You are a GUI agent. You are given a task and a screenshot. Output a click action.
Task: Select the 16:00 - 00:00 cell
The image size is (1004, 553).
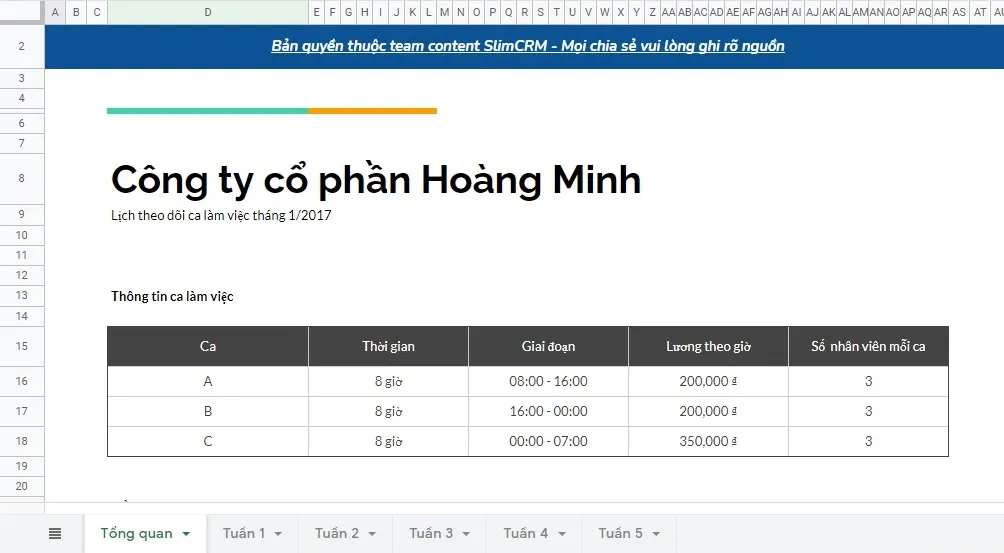point(549,411)
